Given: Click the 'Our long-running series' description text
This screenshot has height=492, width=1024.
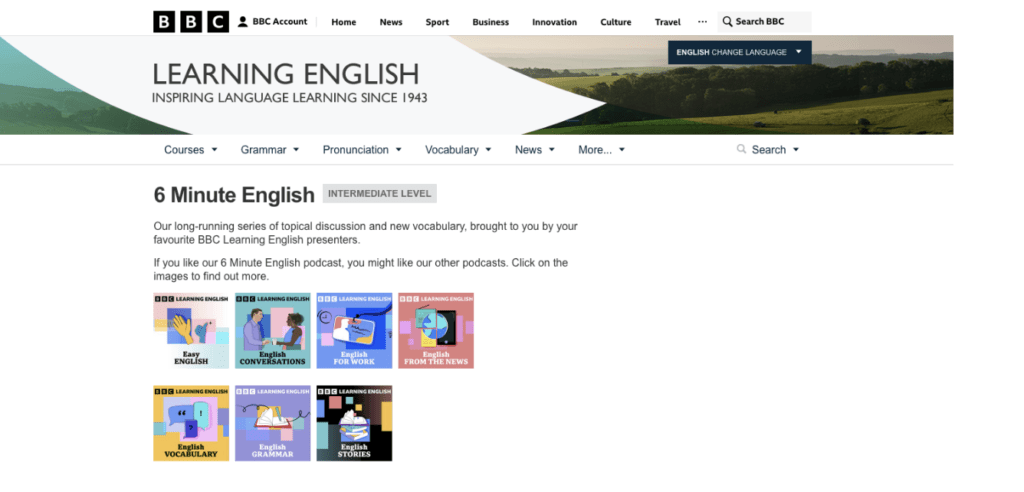Looking at the screenshot, I should pyautogui.click(x=366, y=233).
